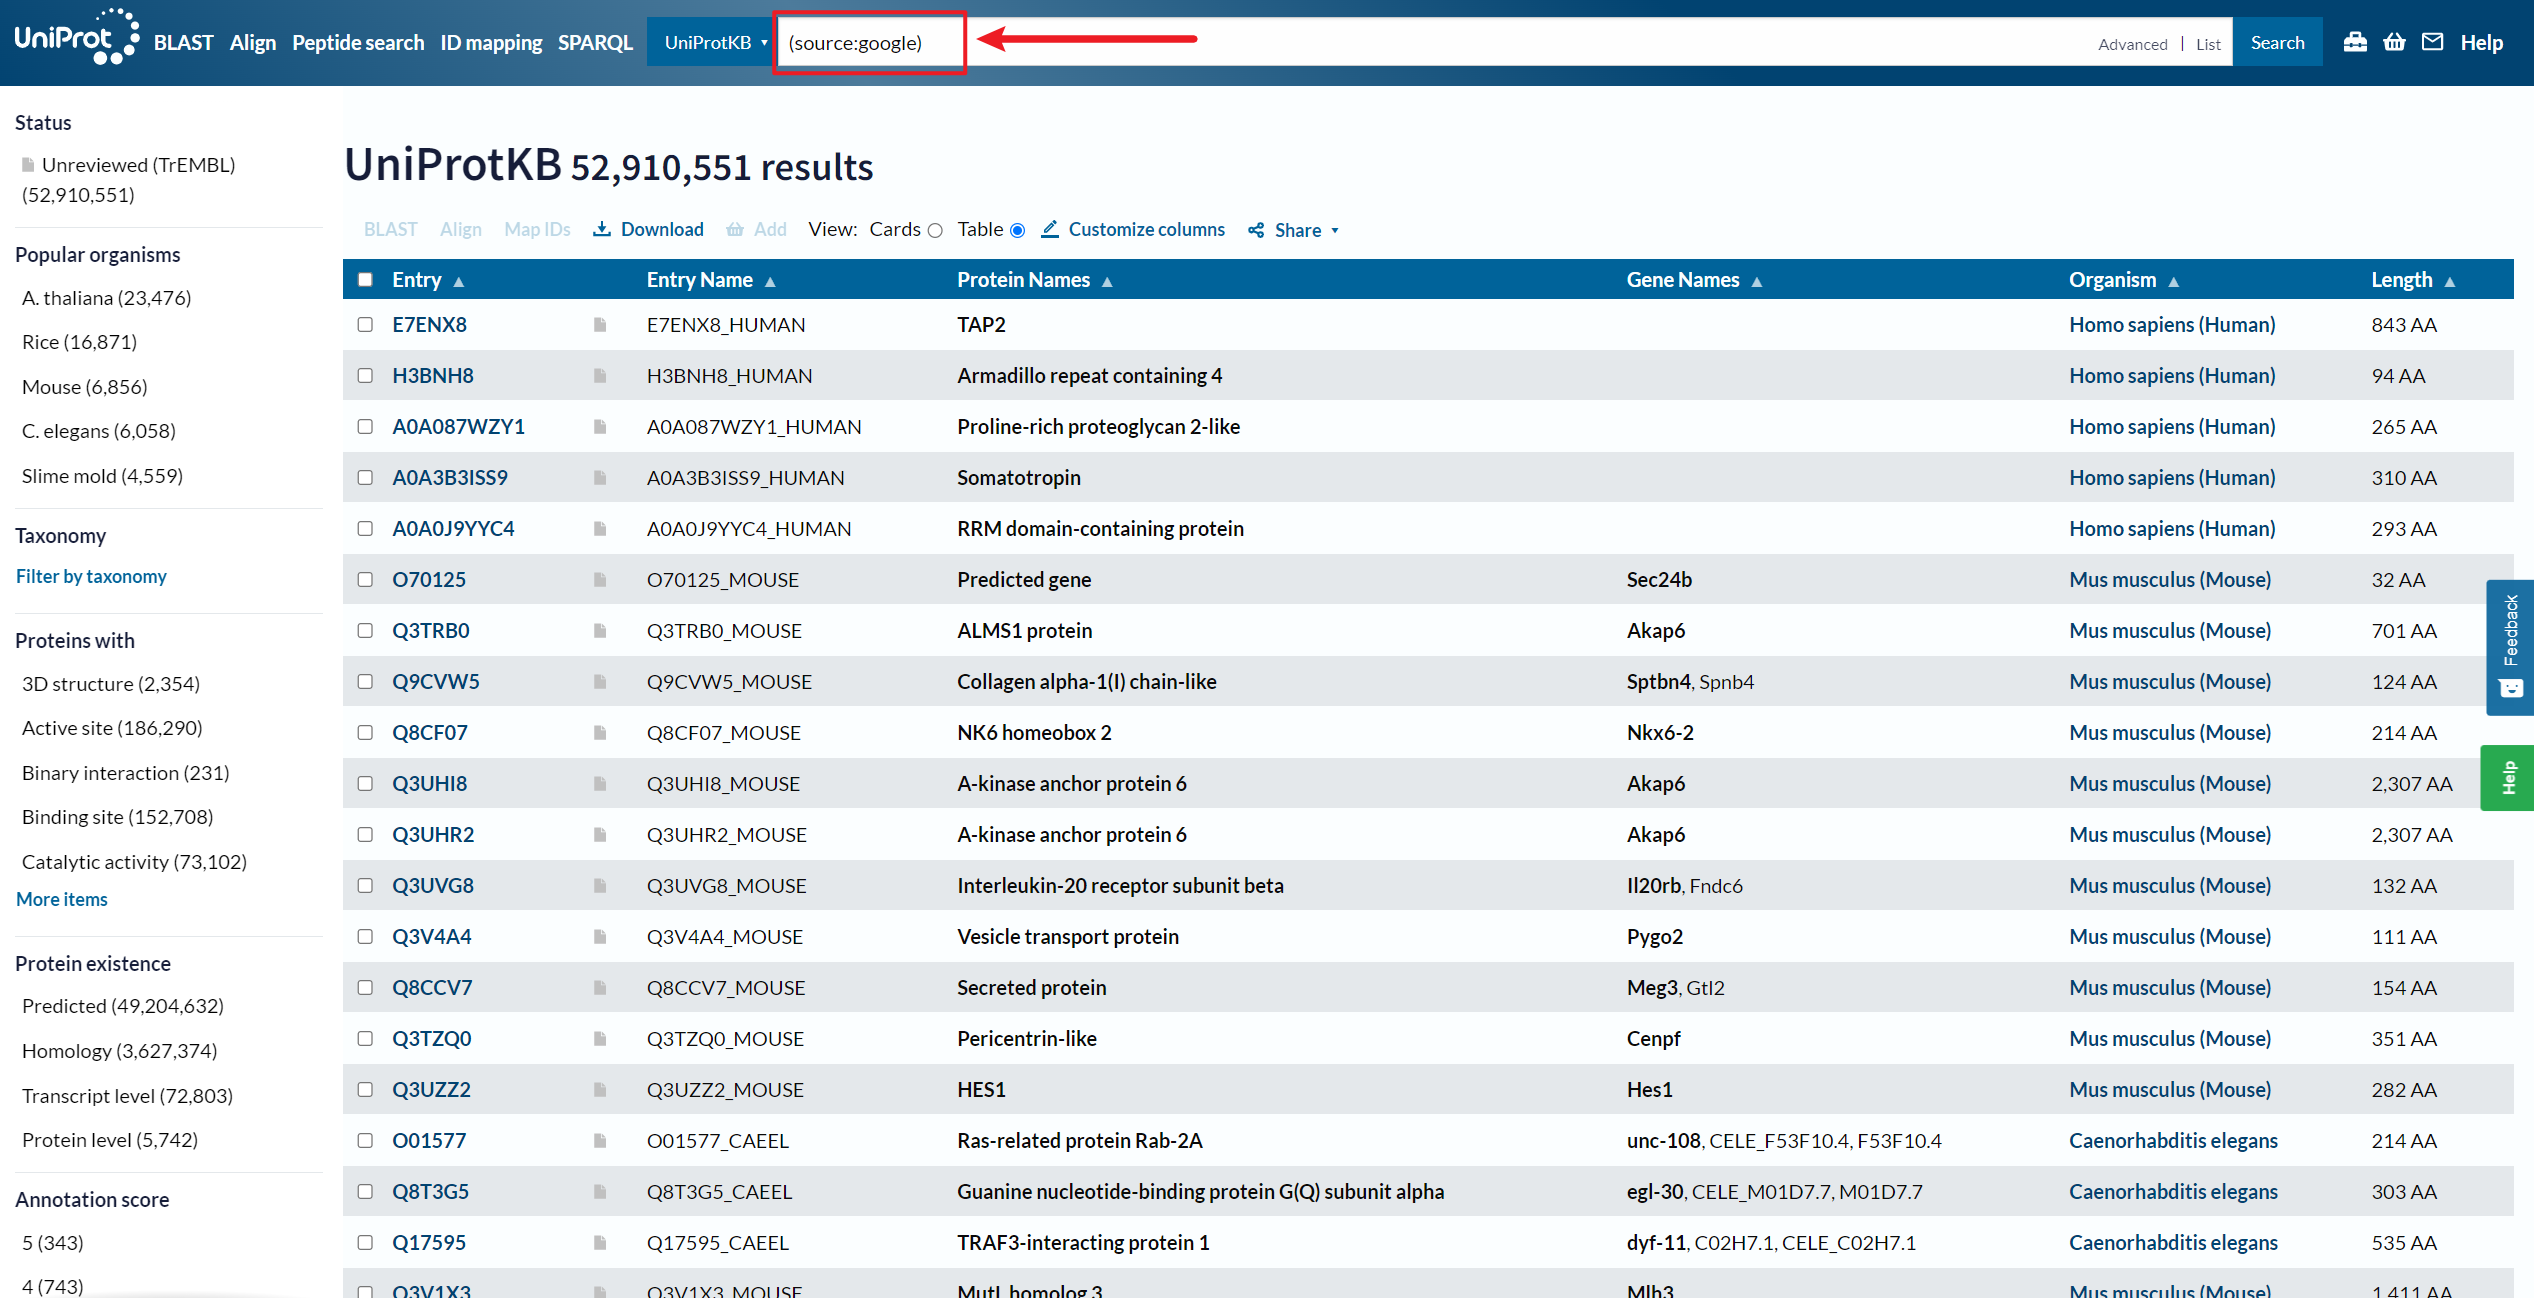Image resolution: width=2534 pixels, height=1298 pixels.
Task: Open the List search link
Action: click(2208, 44)
